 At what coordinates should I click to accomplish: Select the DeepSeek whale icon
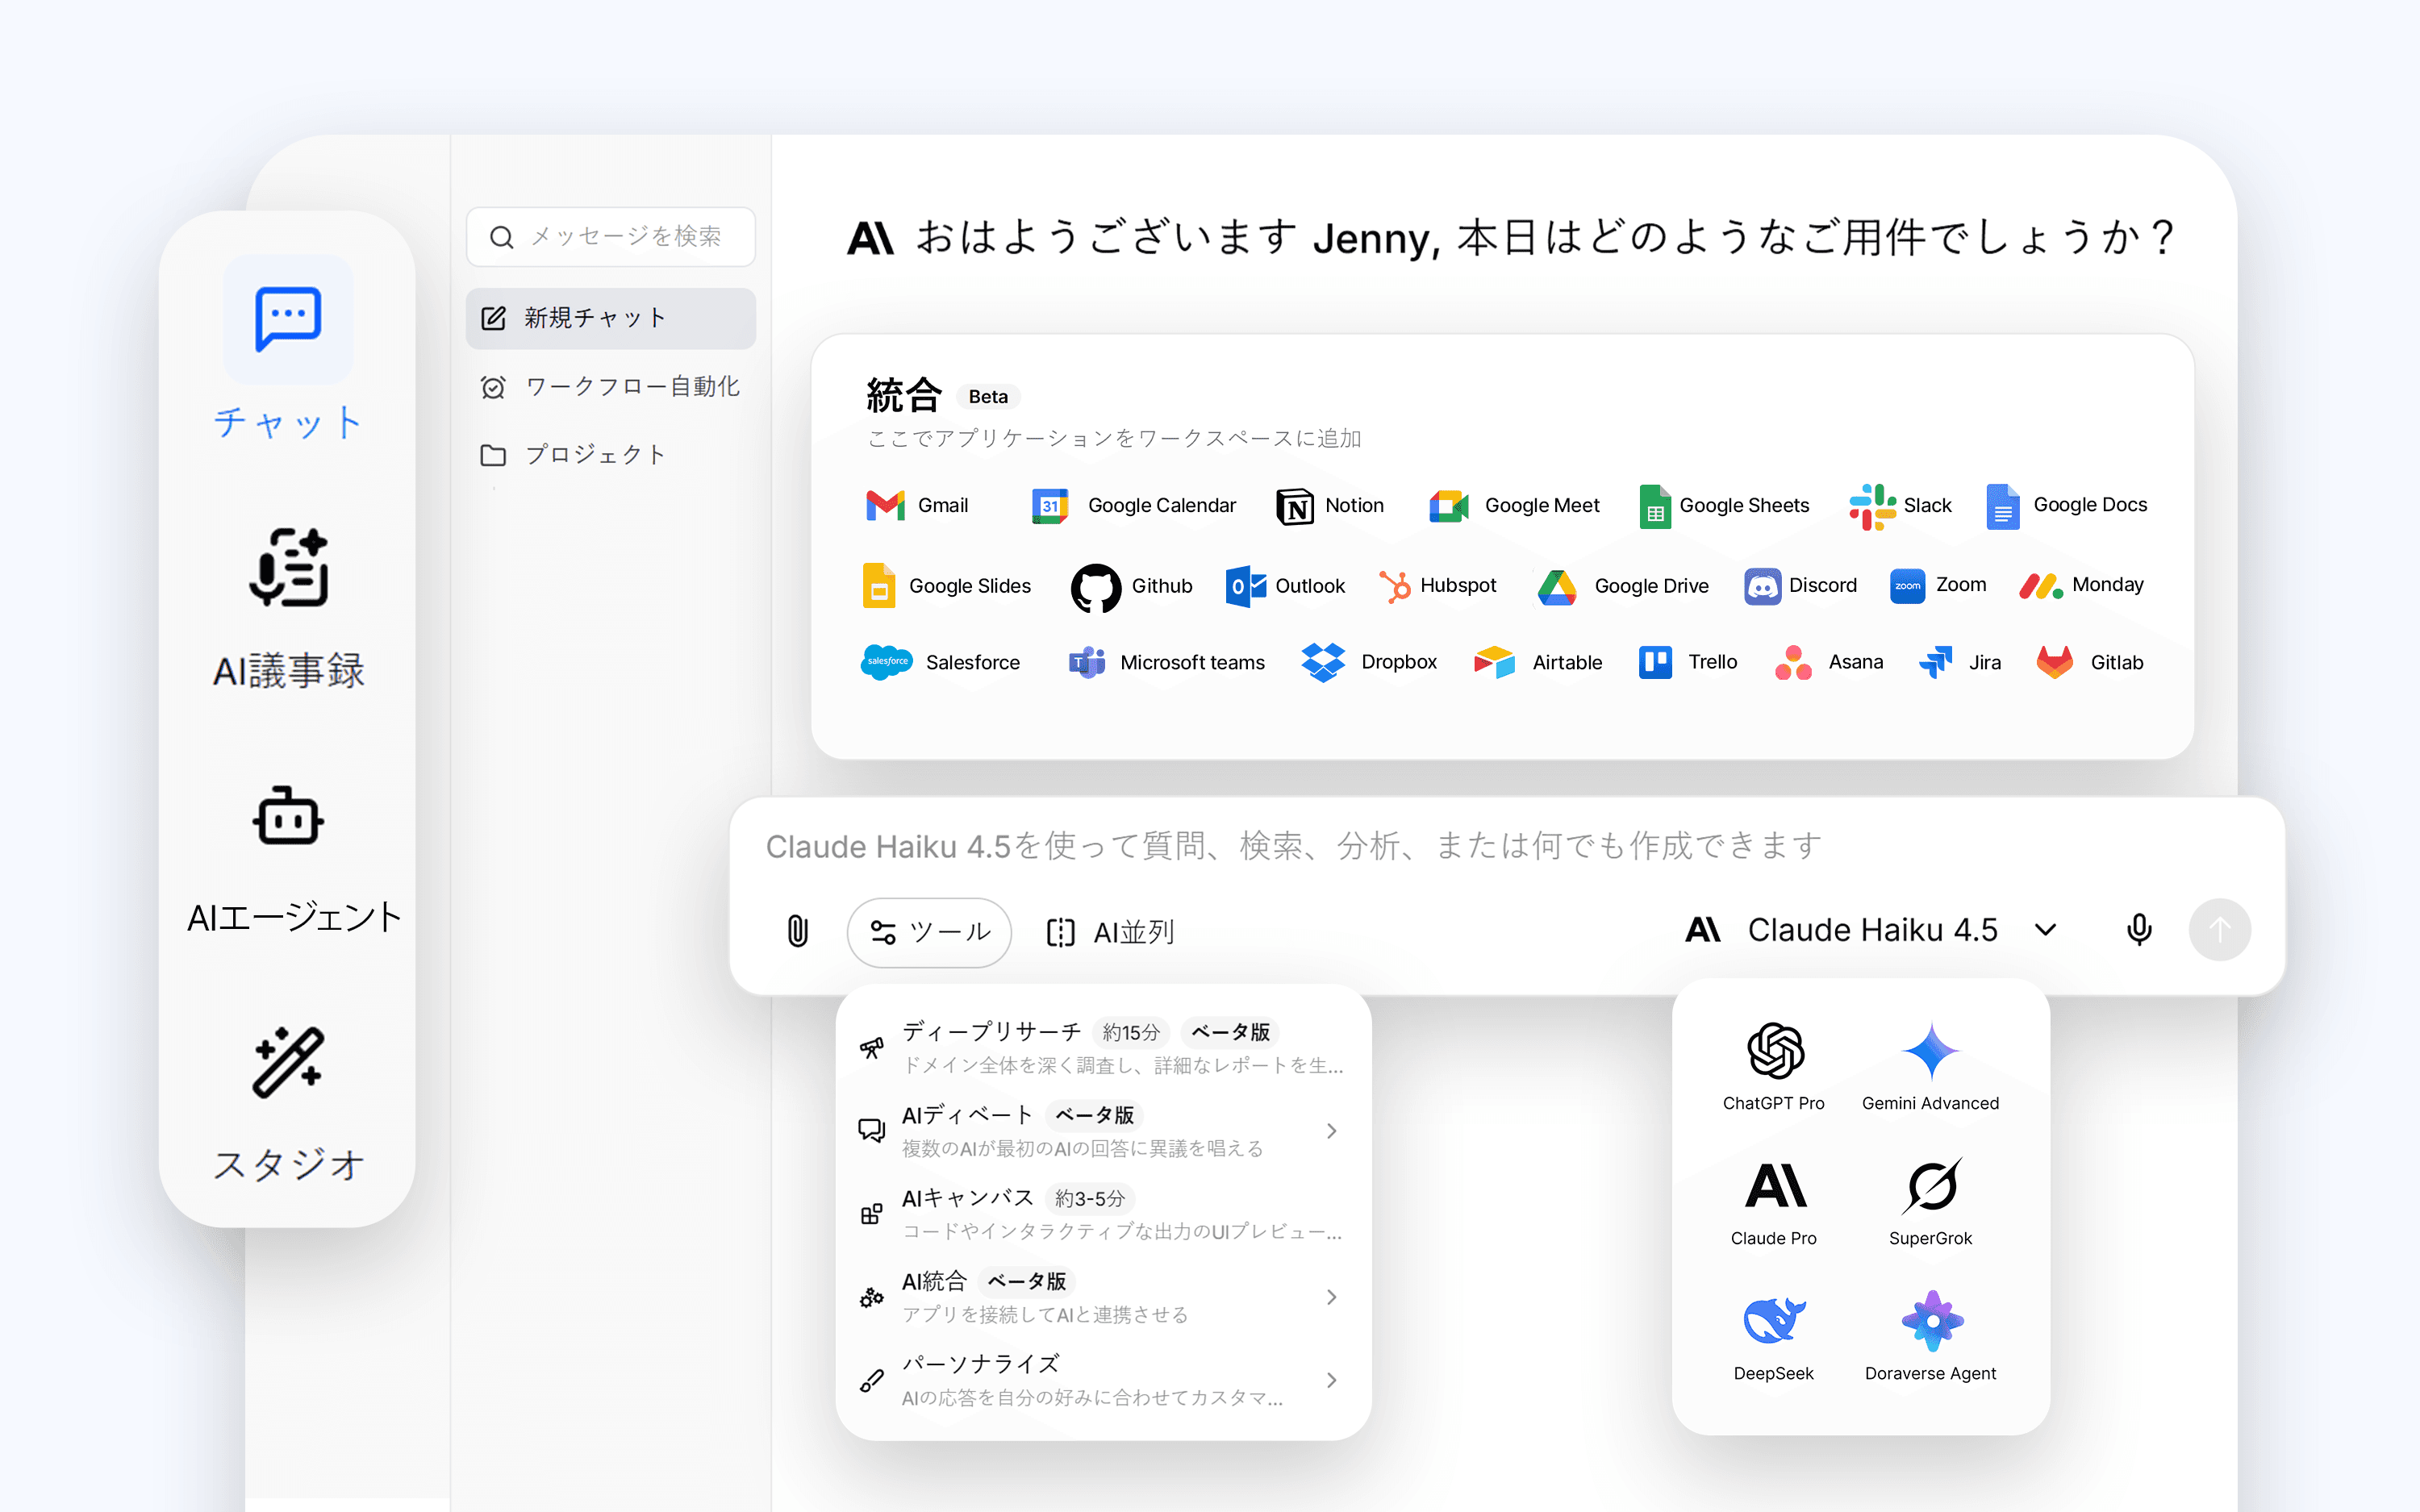point(1774,1321)
